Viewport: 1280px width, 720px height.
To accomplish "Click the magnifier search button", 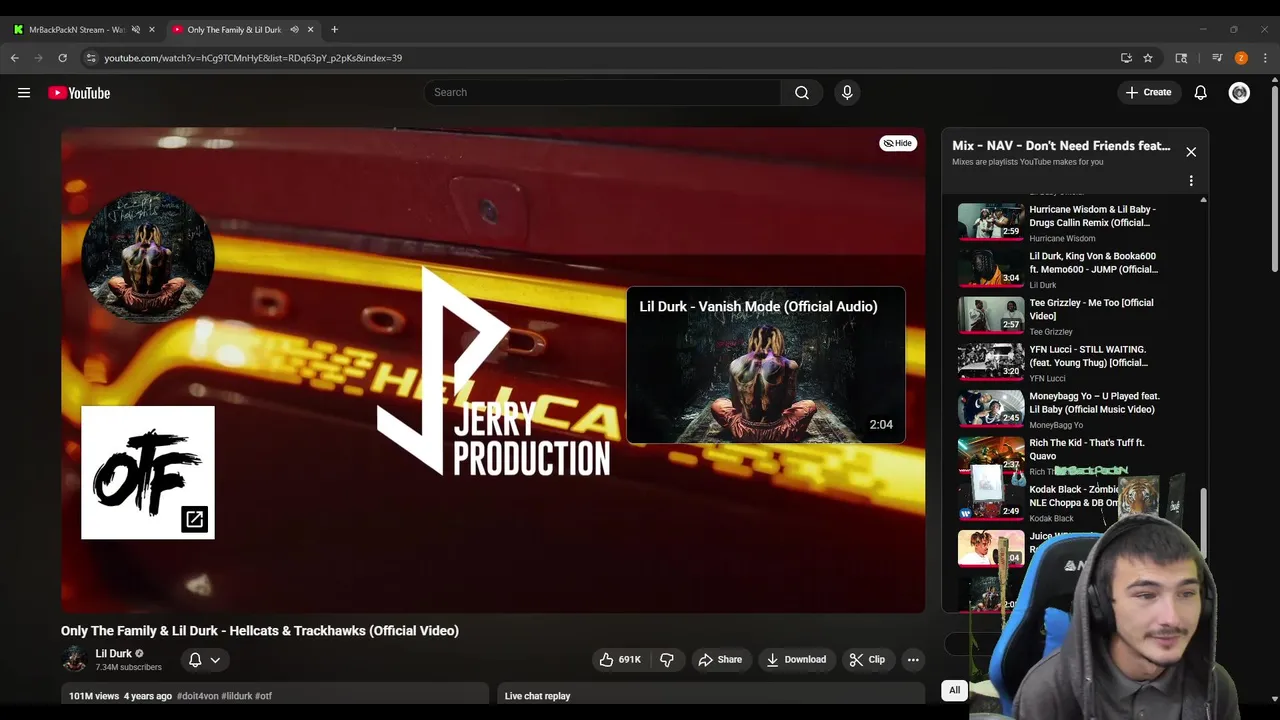I will click(x=802, y=92).
